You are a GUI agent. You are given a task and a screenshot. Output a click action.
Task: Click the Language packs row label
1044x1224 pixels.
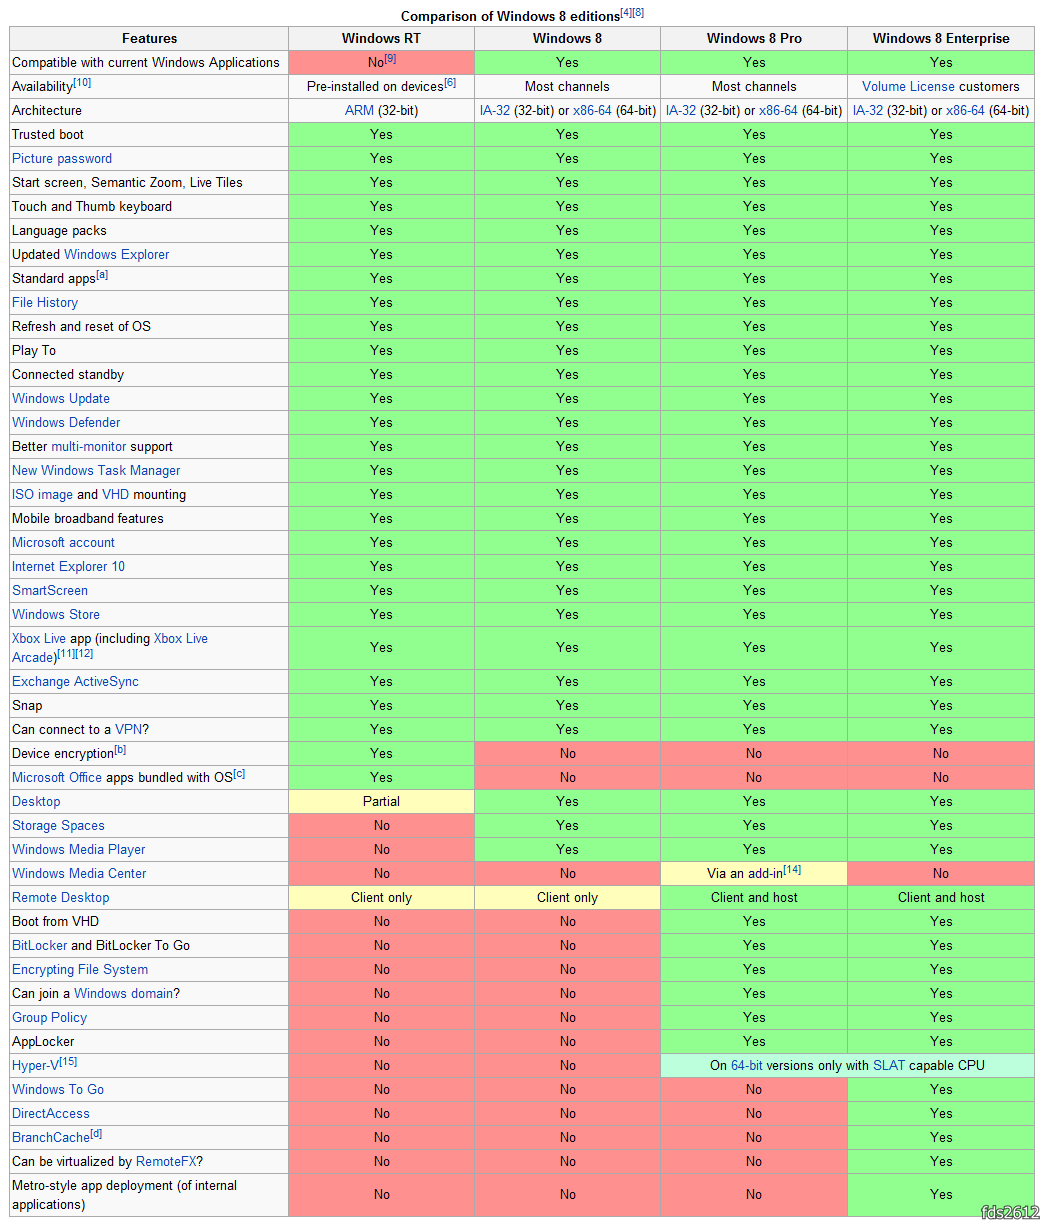coord(59,230)
